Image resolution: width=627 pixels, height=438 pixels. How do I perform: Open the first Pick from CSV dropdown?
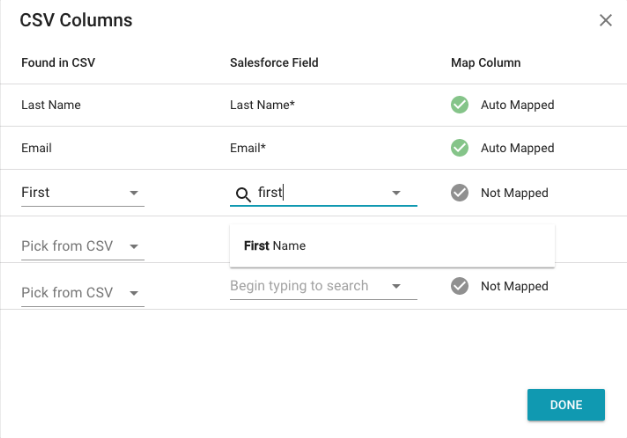tap(134, 246)
